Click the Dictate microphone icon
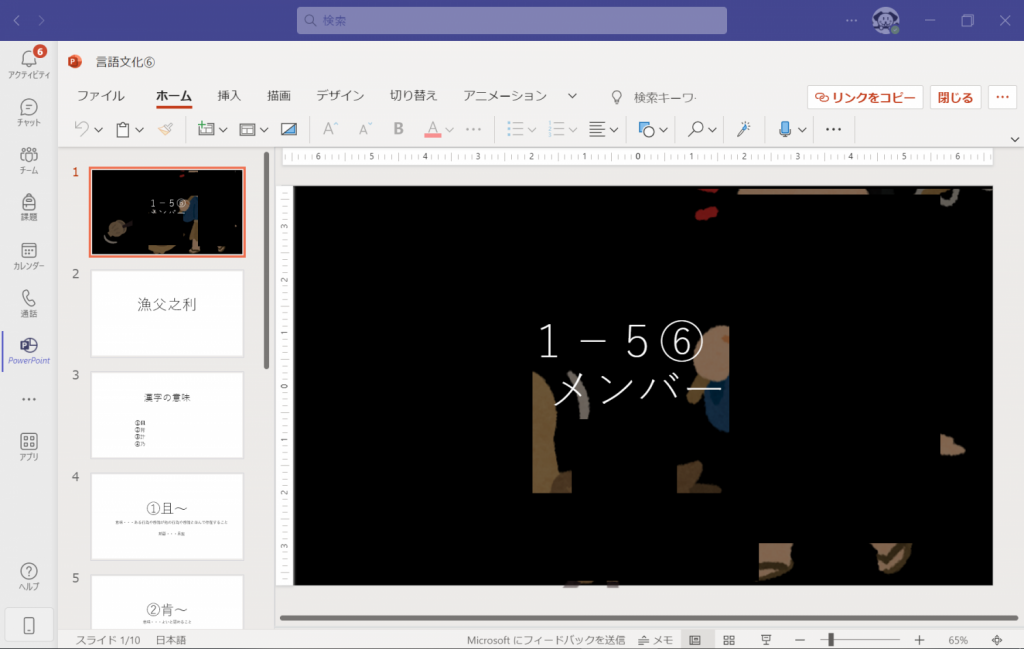 pos(785,129)
